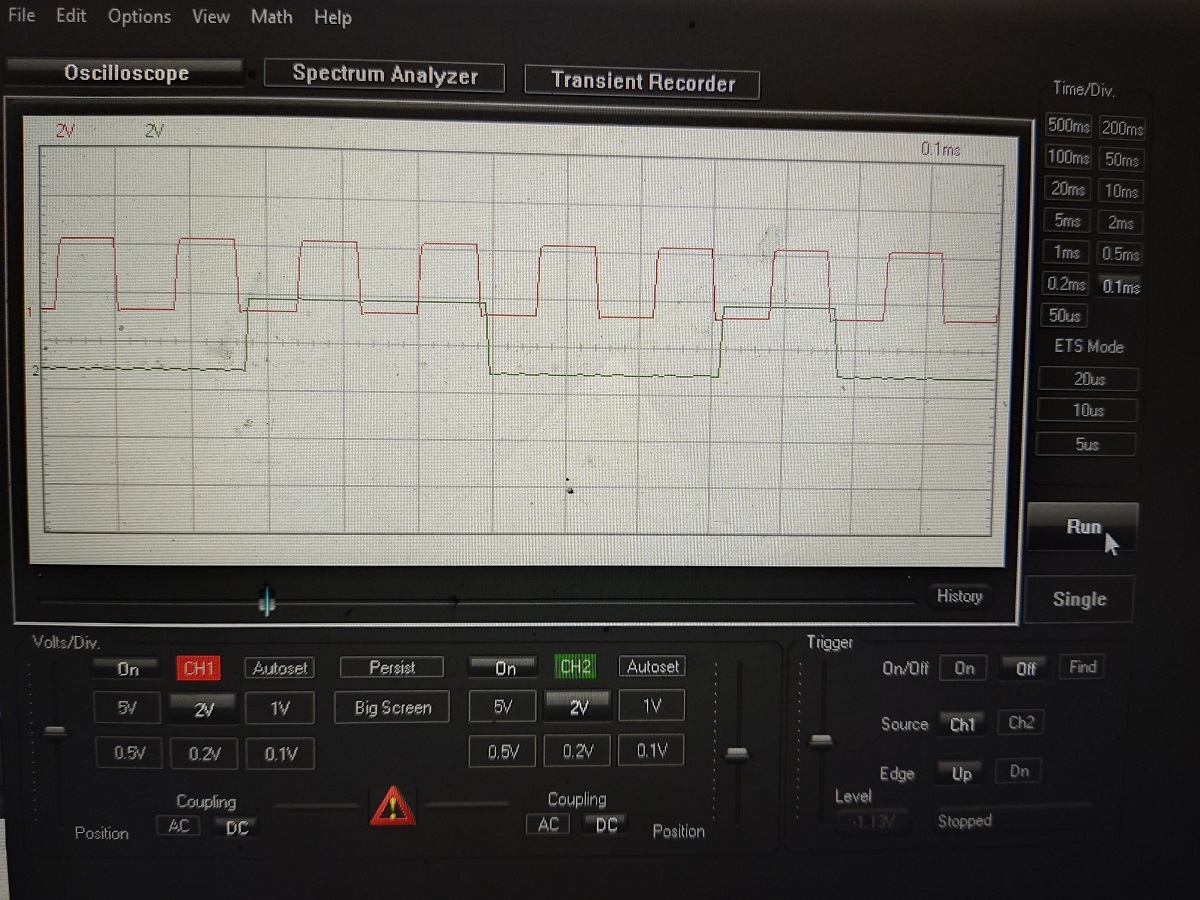Switch to Big Screen view

pyautogui.click(x=392, y=707)
